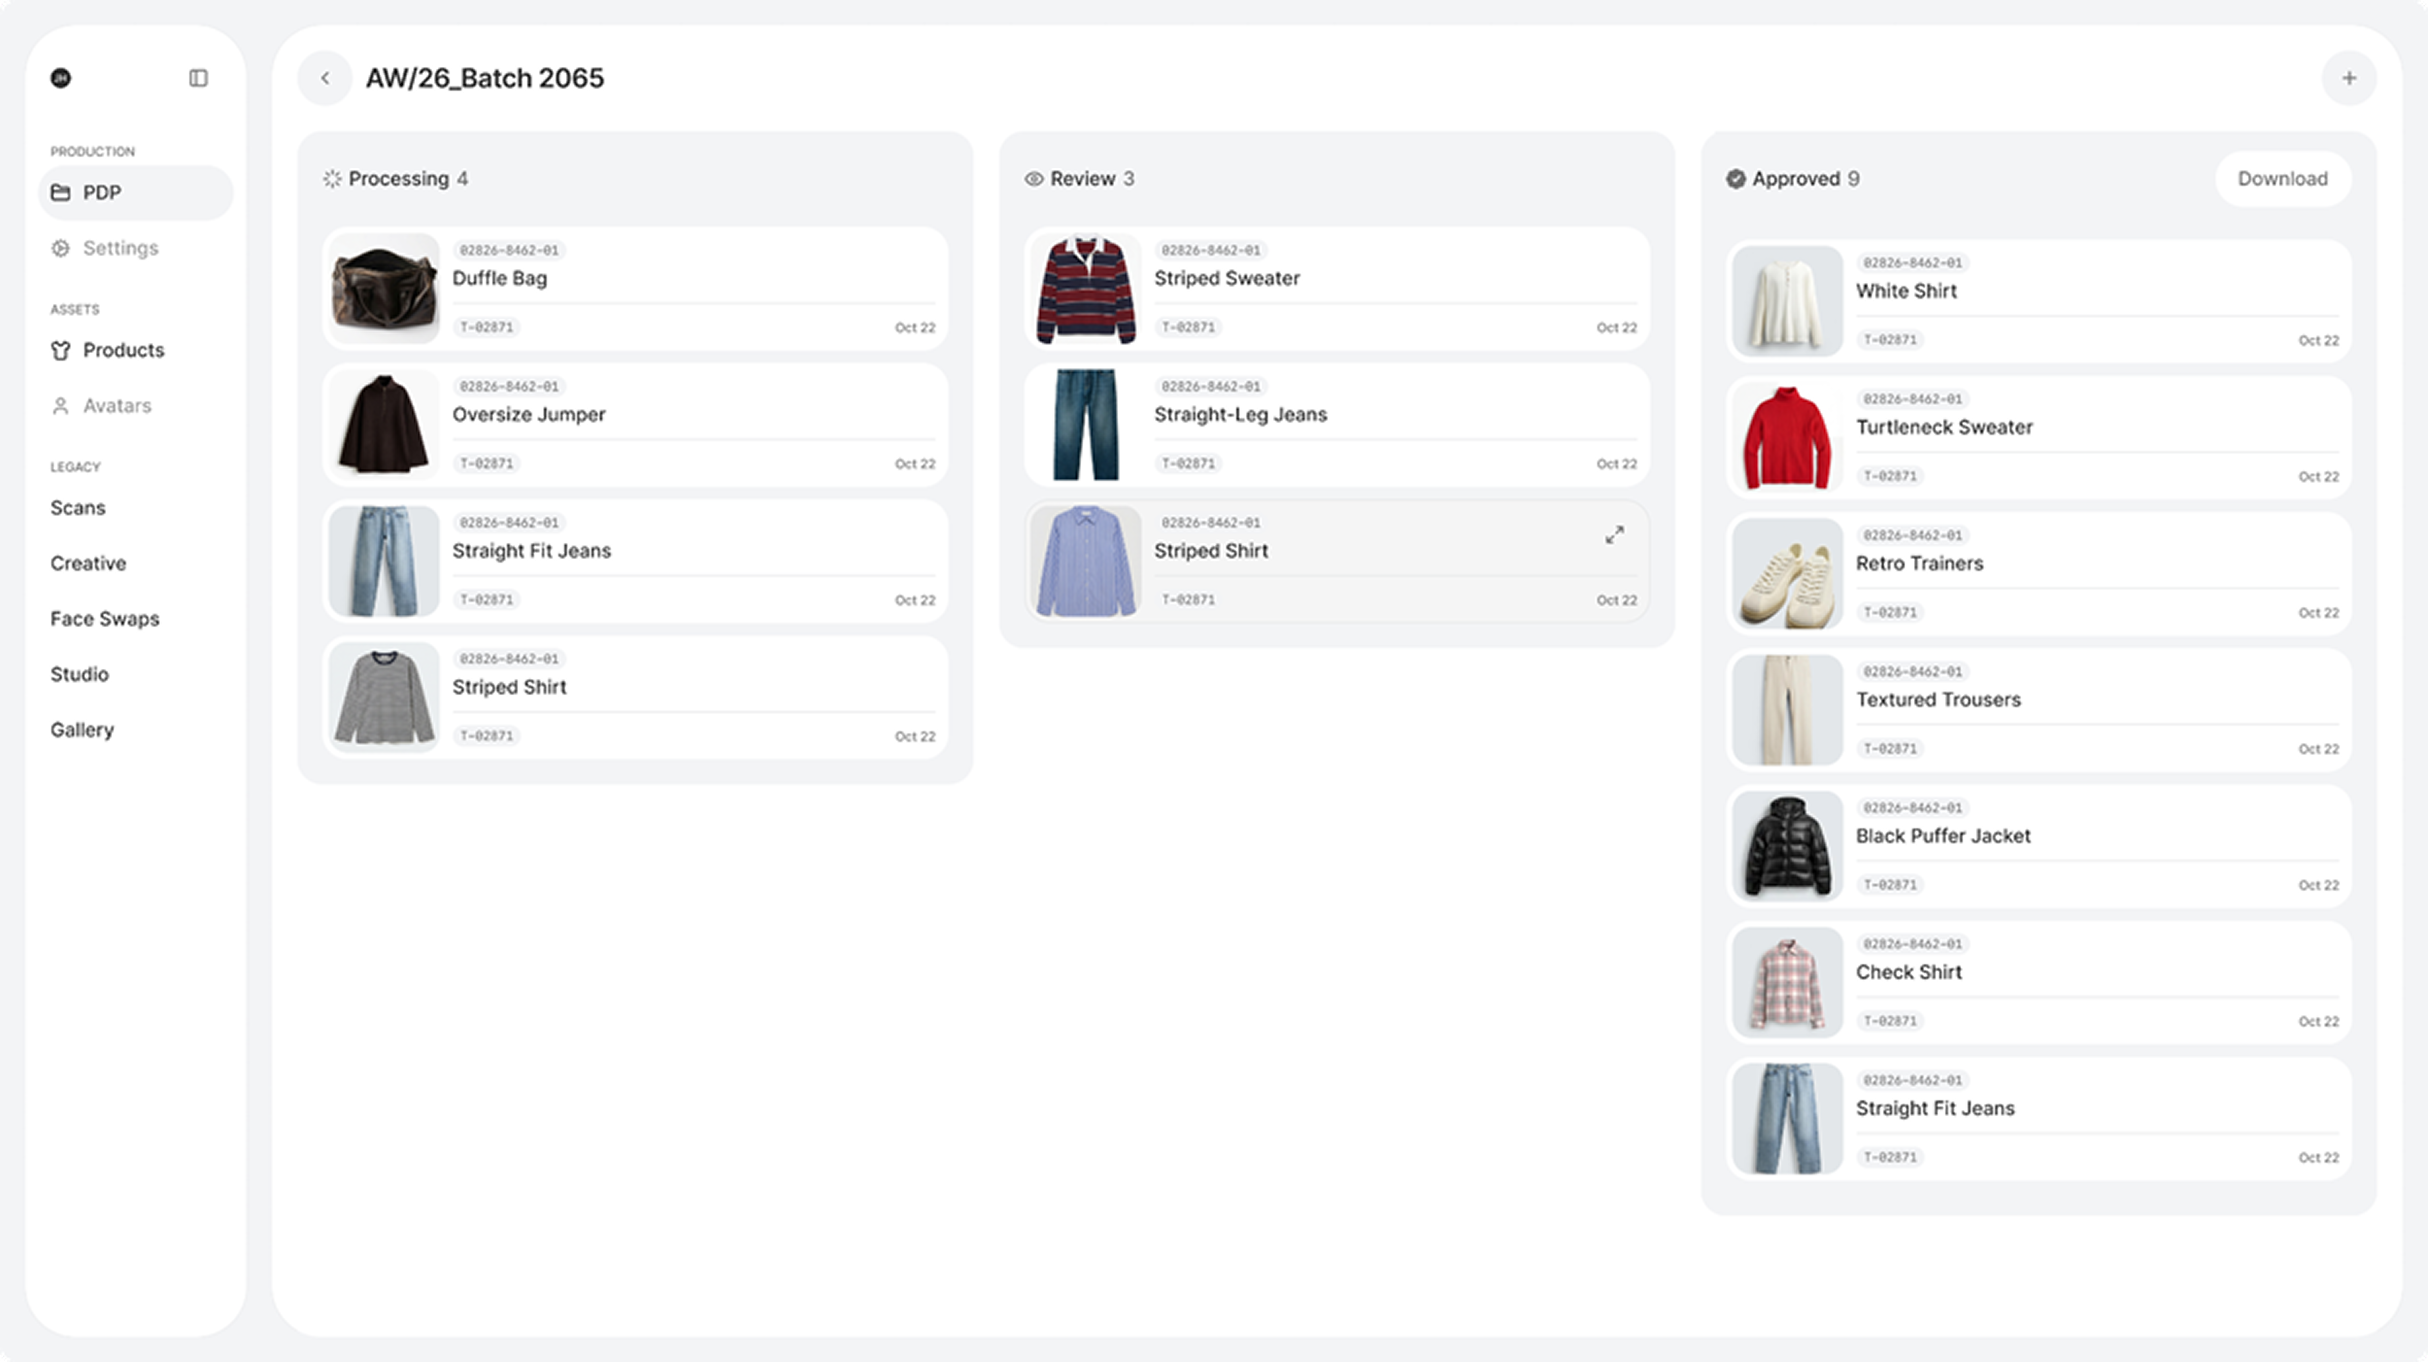Open the Duffle Bag thumbnail
This screenshot has height=1362, width=2428.
coord(384,289)
